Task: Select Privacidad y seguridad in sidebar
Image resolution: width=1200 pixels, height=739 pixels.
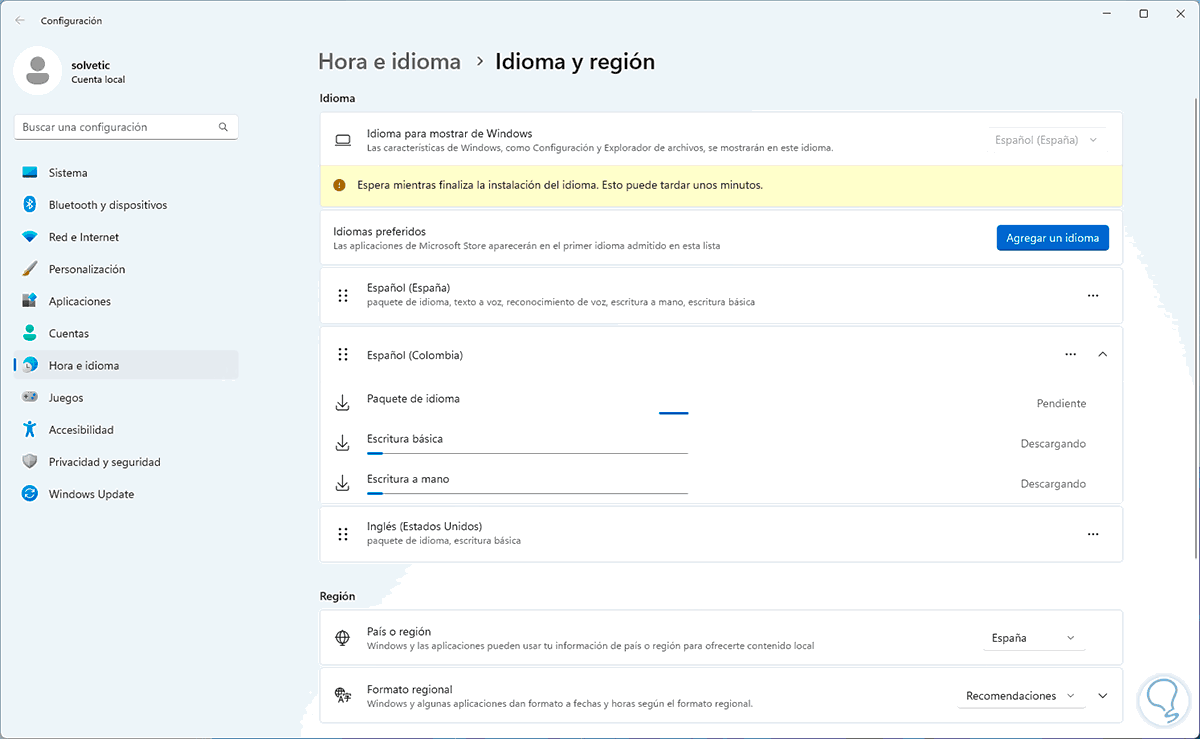Action: click(104, 462)
